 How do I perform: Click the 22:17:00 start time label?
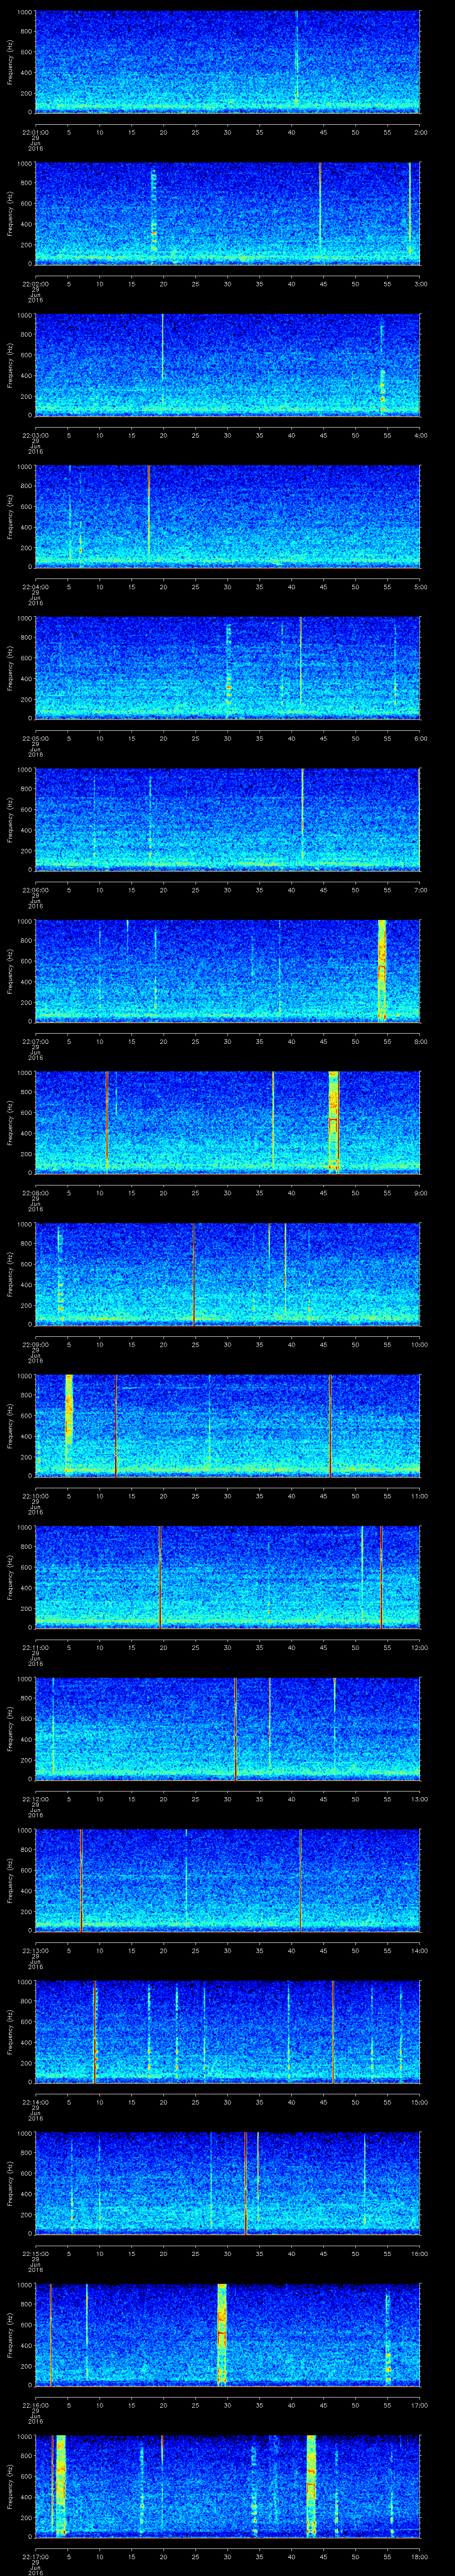click(35, 2556)
